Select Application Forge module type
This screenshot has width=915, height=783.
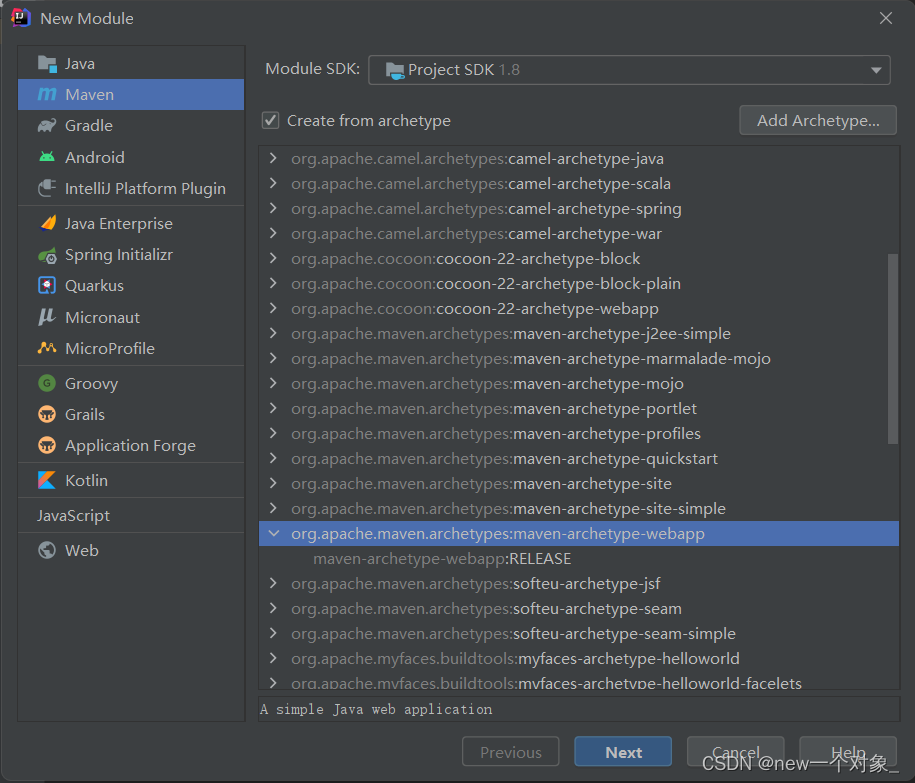[131, 445]
